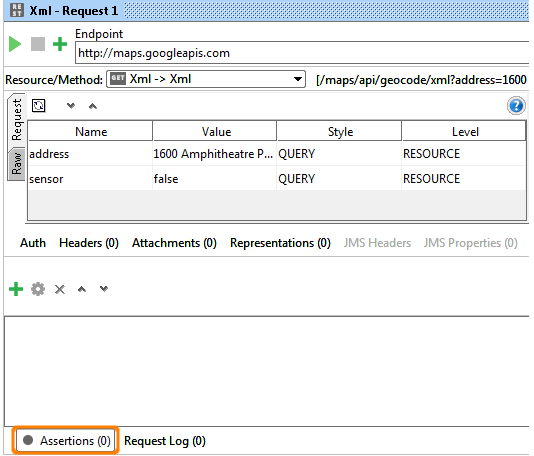Viewport: 534px width, 456px height.
Task: Configure assertion with gear icon
Action: (38, 289)
